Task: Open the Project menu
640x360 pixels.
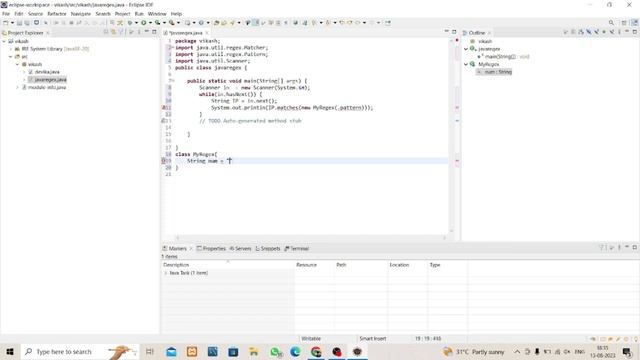Action: 122,14
